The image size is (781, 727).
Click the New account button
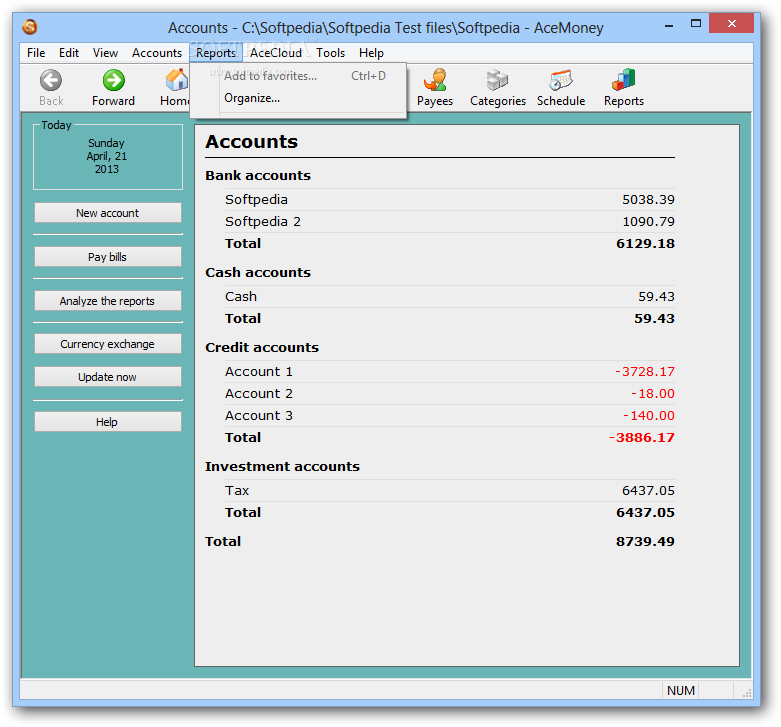pyautogui.click(x=108, y=213)
